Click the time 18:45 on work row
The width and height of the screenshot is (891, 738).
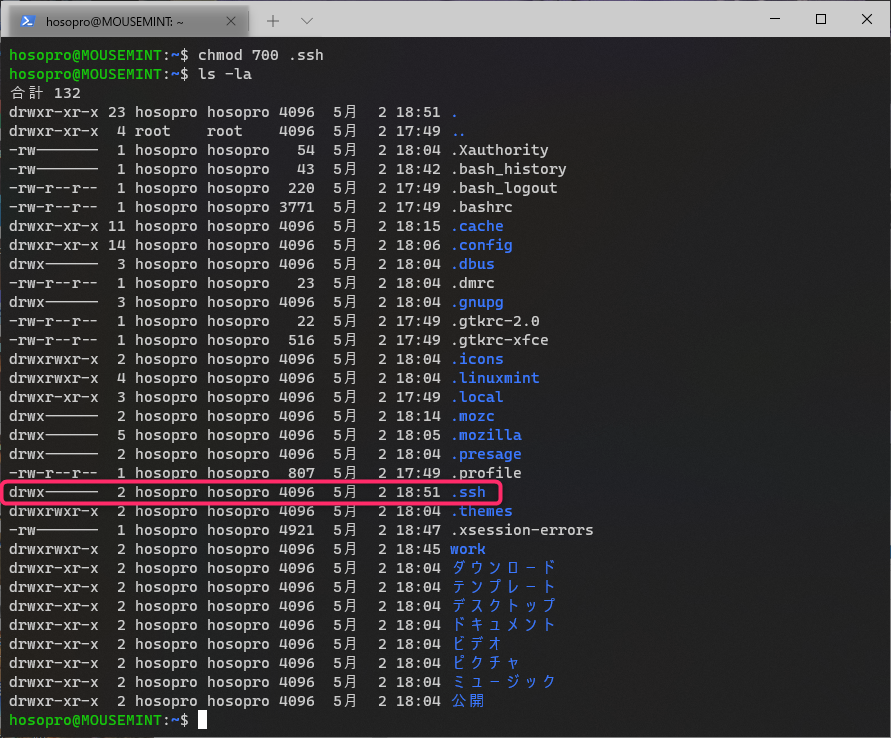pos(418,549)
